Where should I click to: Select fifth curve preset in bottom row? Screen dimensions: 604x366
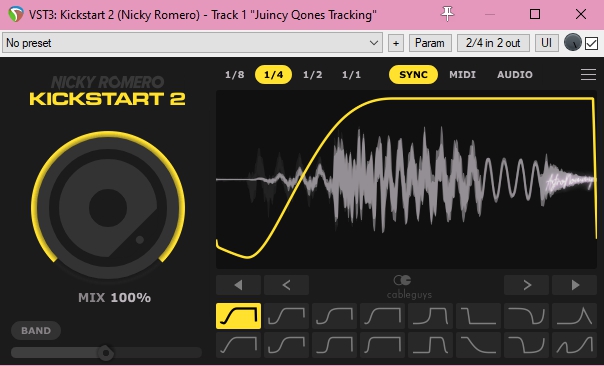[x=430, y=344]
